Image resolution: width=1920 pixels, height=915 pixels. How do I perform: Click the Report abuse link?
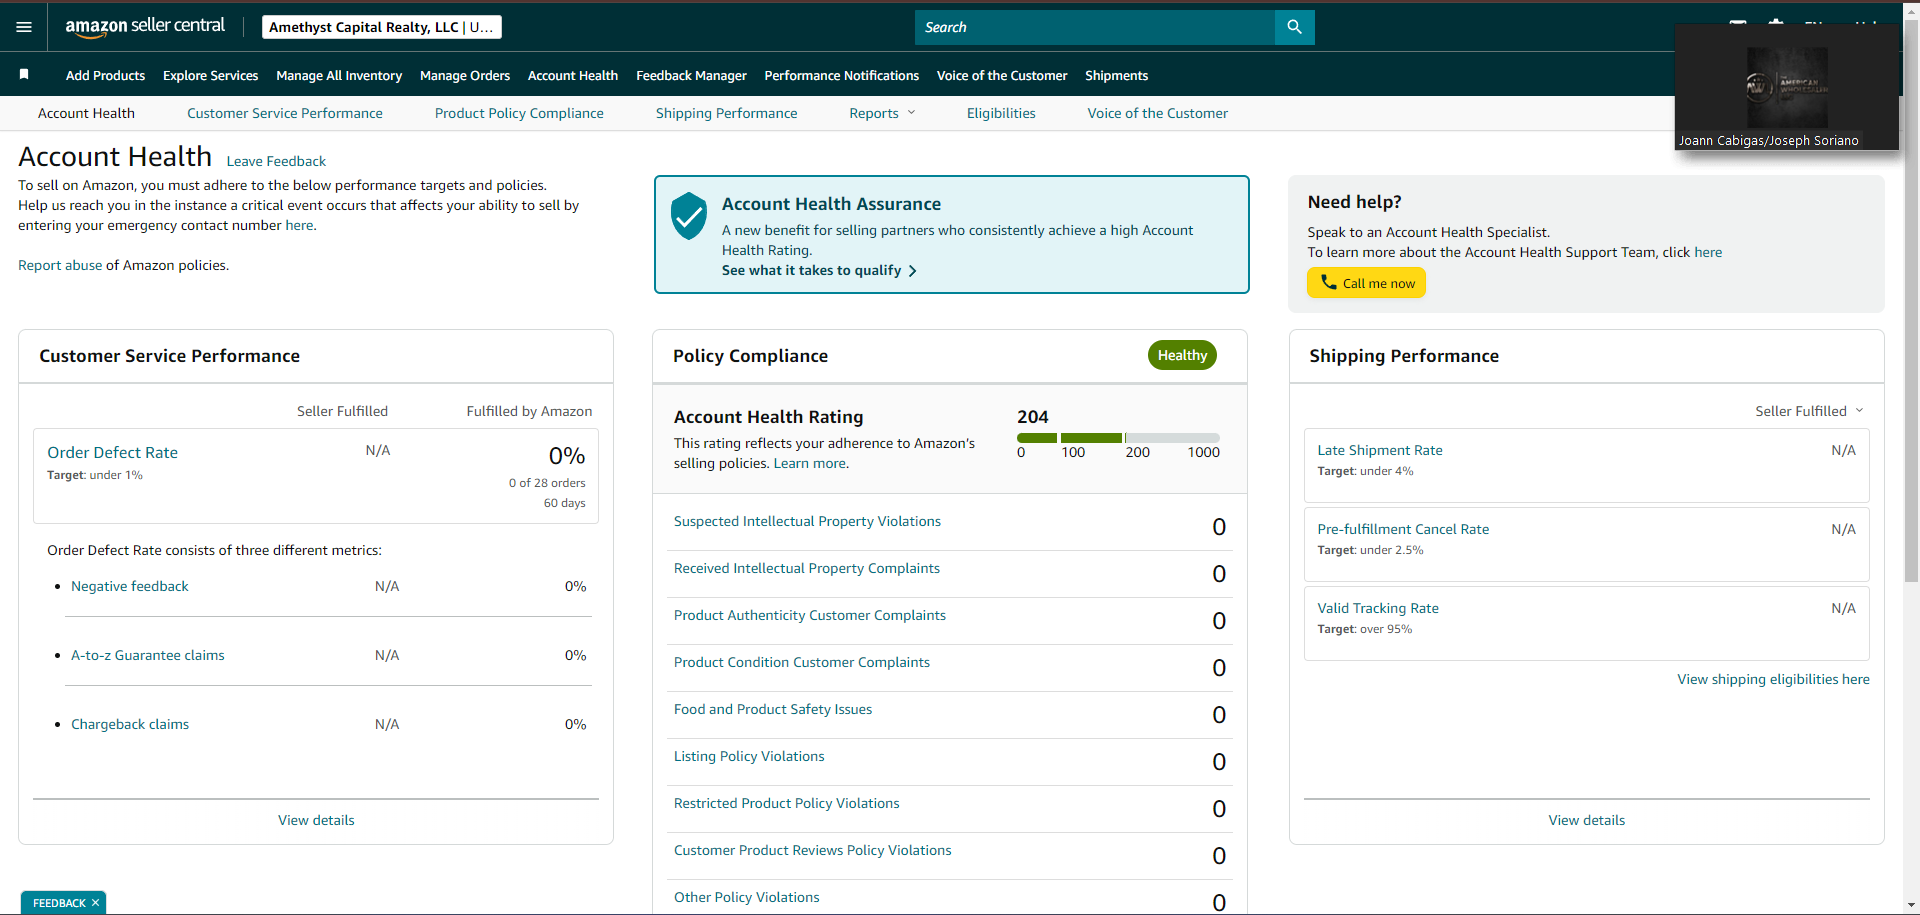(60, 265)
